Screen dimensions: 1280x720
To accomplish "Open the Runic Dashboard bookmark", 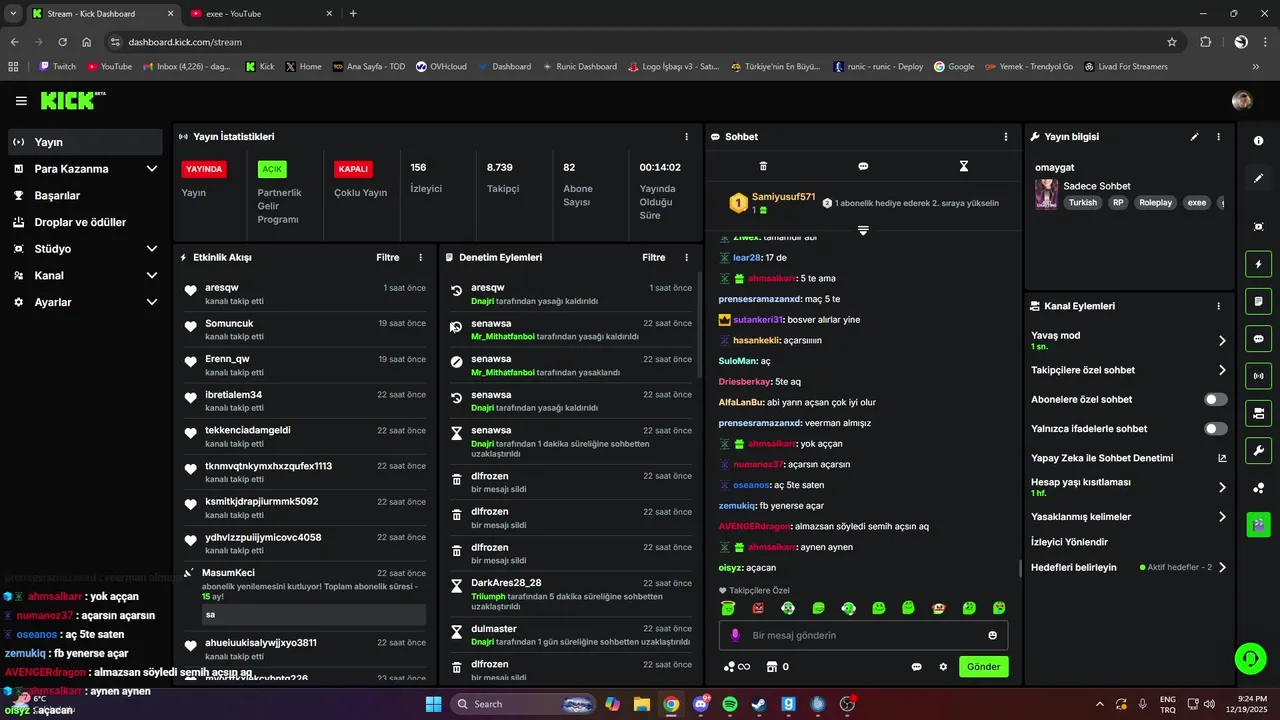I will [579, 67].
